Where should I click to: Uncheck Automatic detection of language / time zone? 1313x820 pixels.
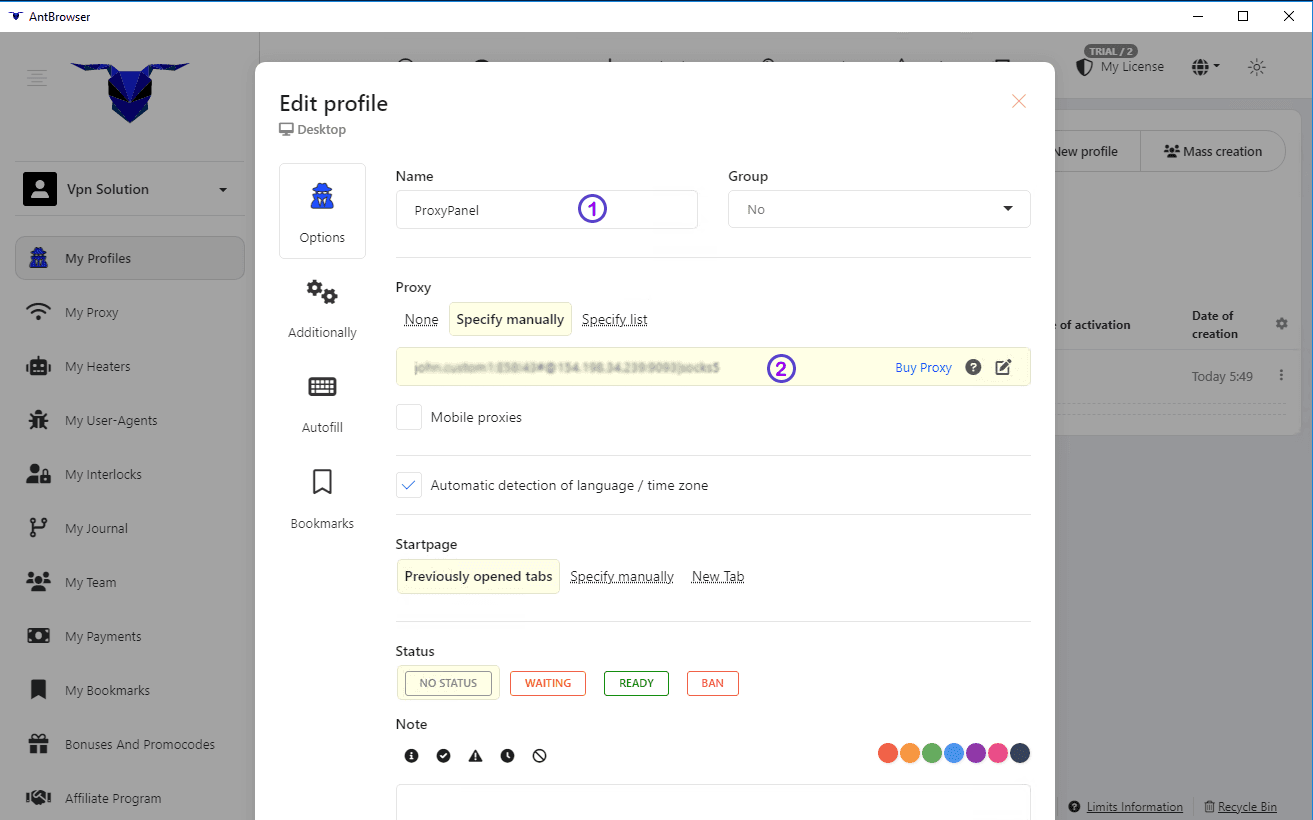coord(409,485)
